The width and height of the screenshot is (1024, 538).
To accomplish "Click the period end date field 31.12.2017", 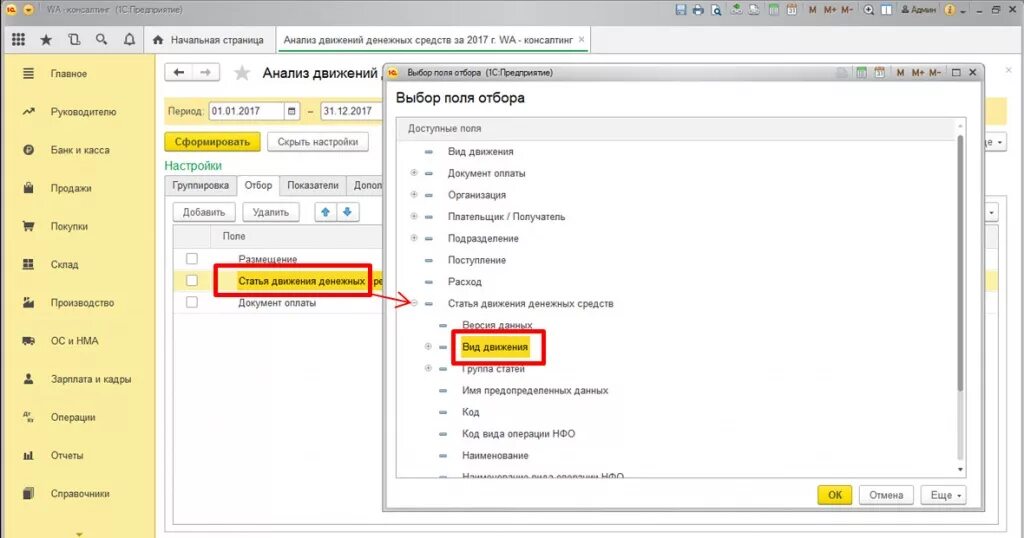I will [351, 111].
